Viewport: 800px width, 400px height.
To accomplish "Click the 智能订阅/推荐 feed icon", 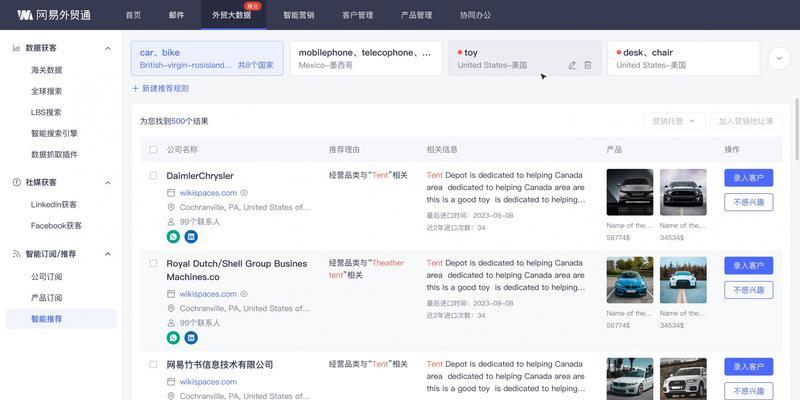I will tap(16, 254).
